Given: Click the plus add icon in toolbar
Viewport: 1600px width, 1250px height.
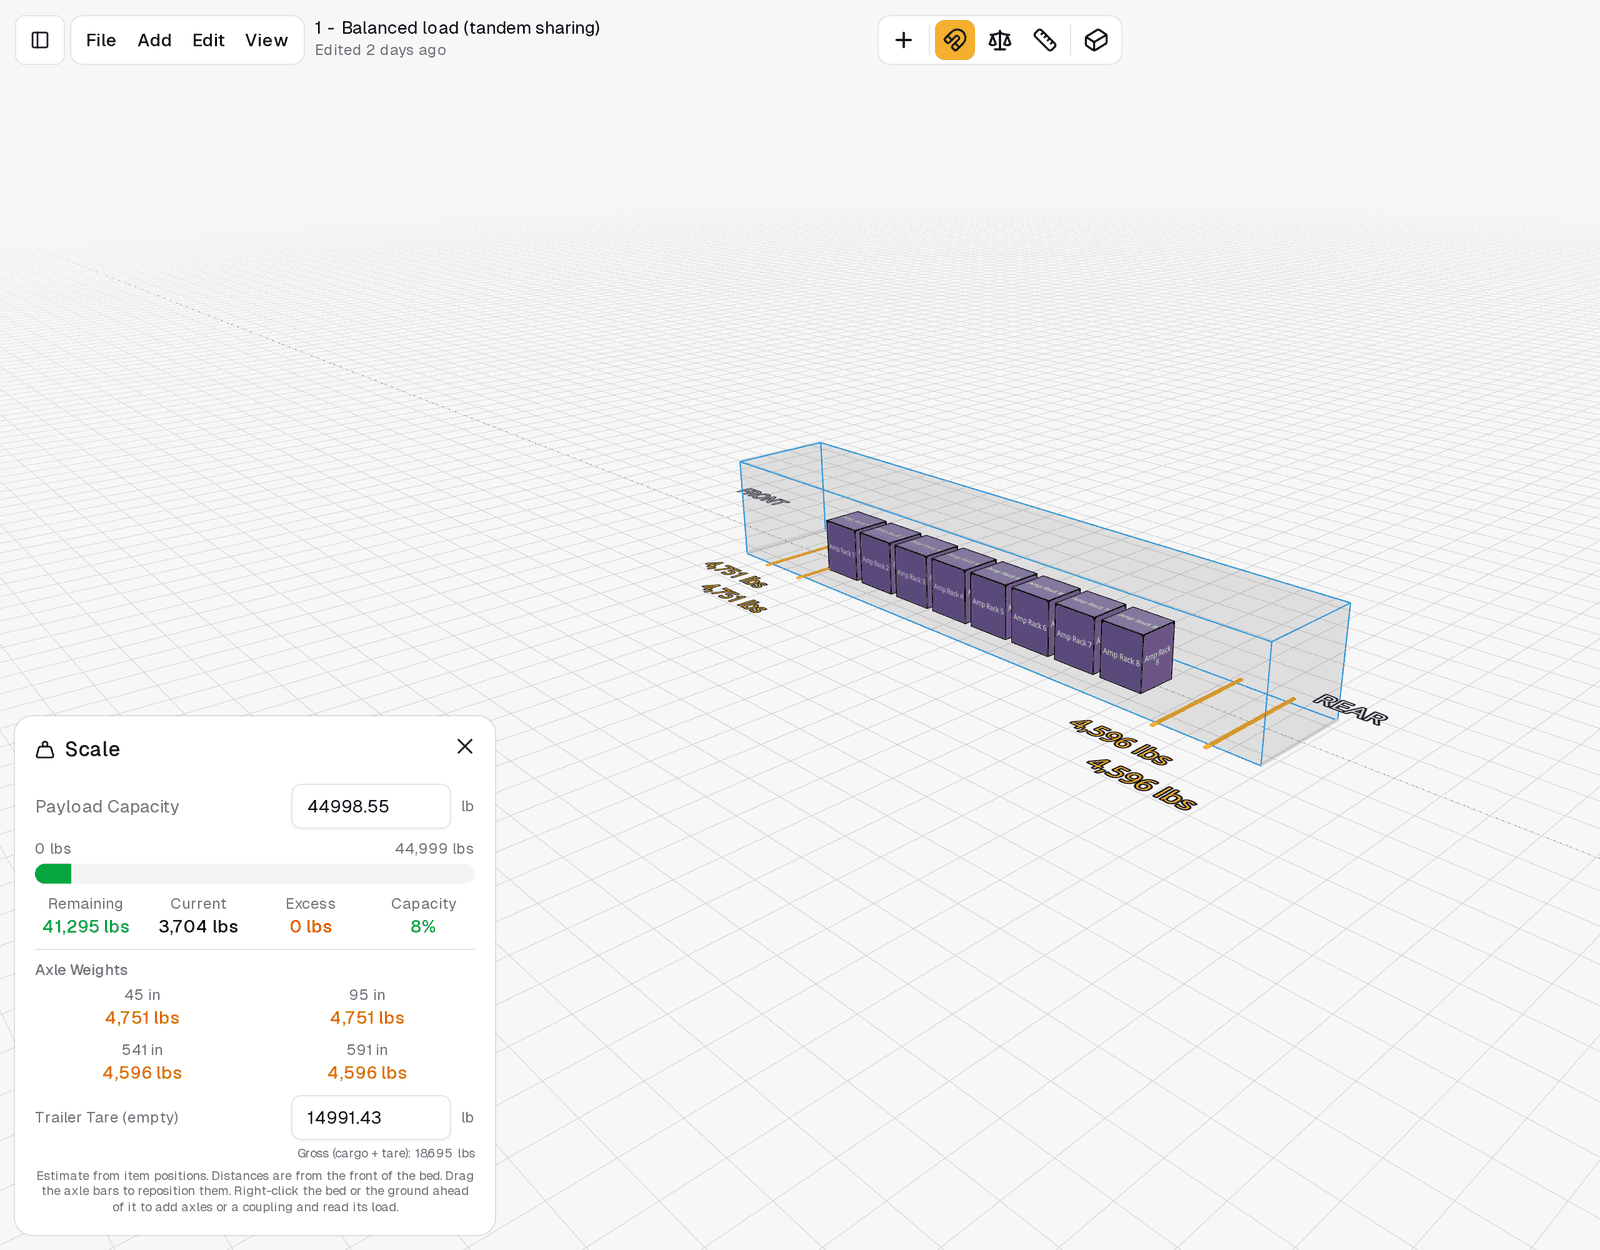Looking at the screenshot, I should click(904, 40).
